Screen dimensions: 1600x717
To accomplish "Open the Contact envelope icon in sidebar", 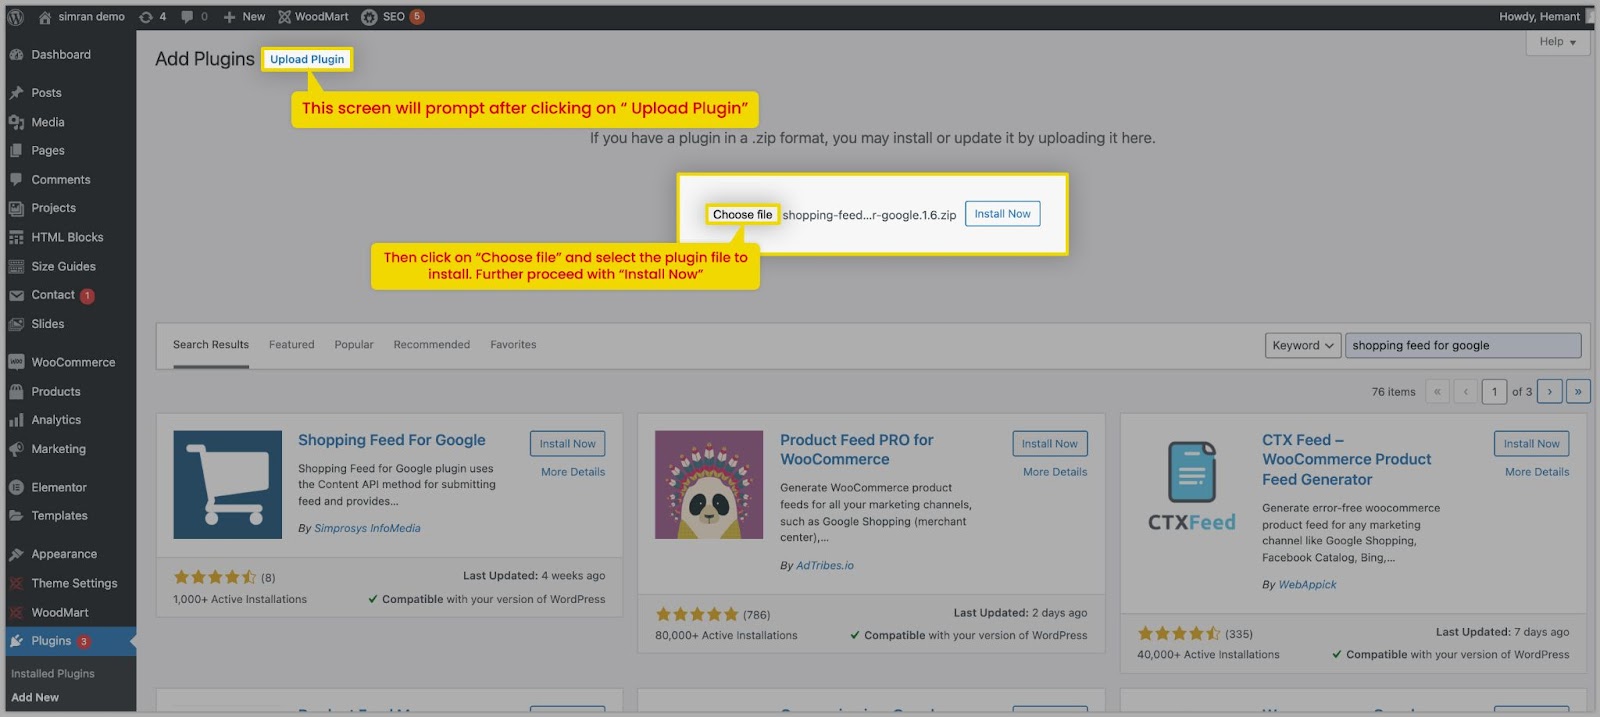I will 16,295.
